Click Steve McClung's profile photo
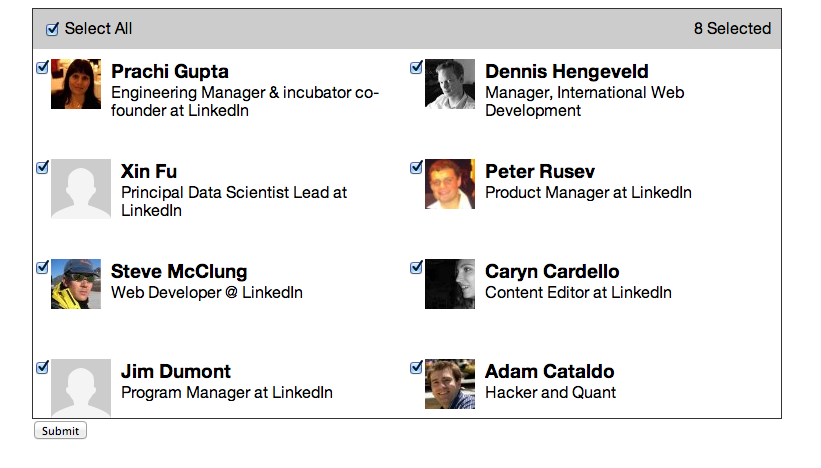Screen dimensions: 821x468 (x=76, y=284)
